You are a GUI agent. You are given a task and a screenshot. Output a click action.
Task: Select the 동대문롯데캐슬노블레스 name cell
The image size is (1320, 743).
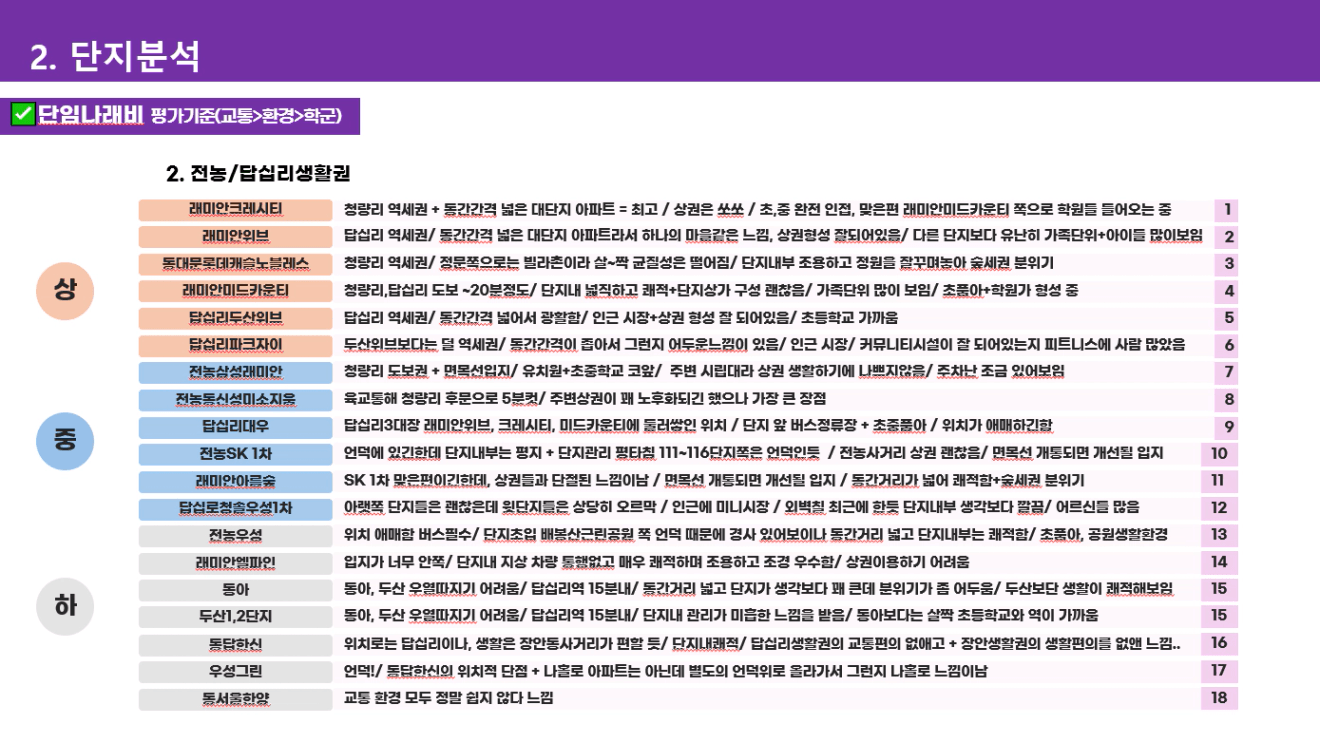coord(235,264)
